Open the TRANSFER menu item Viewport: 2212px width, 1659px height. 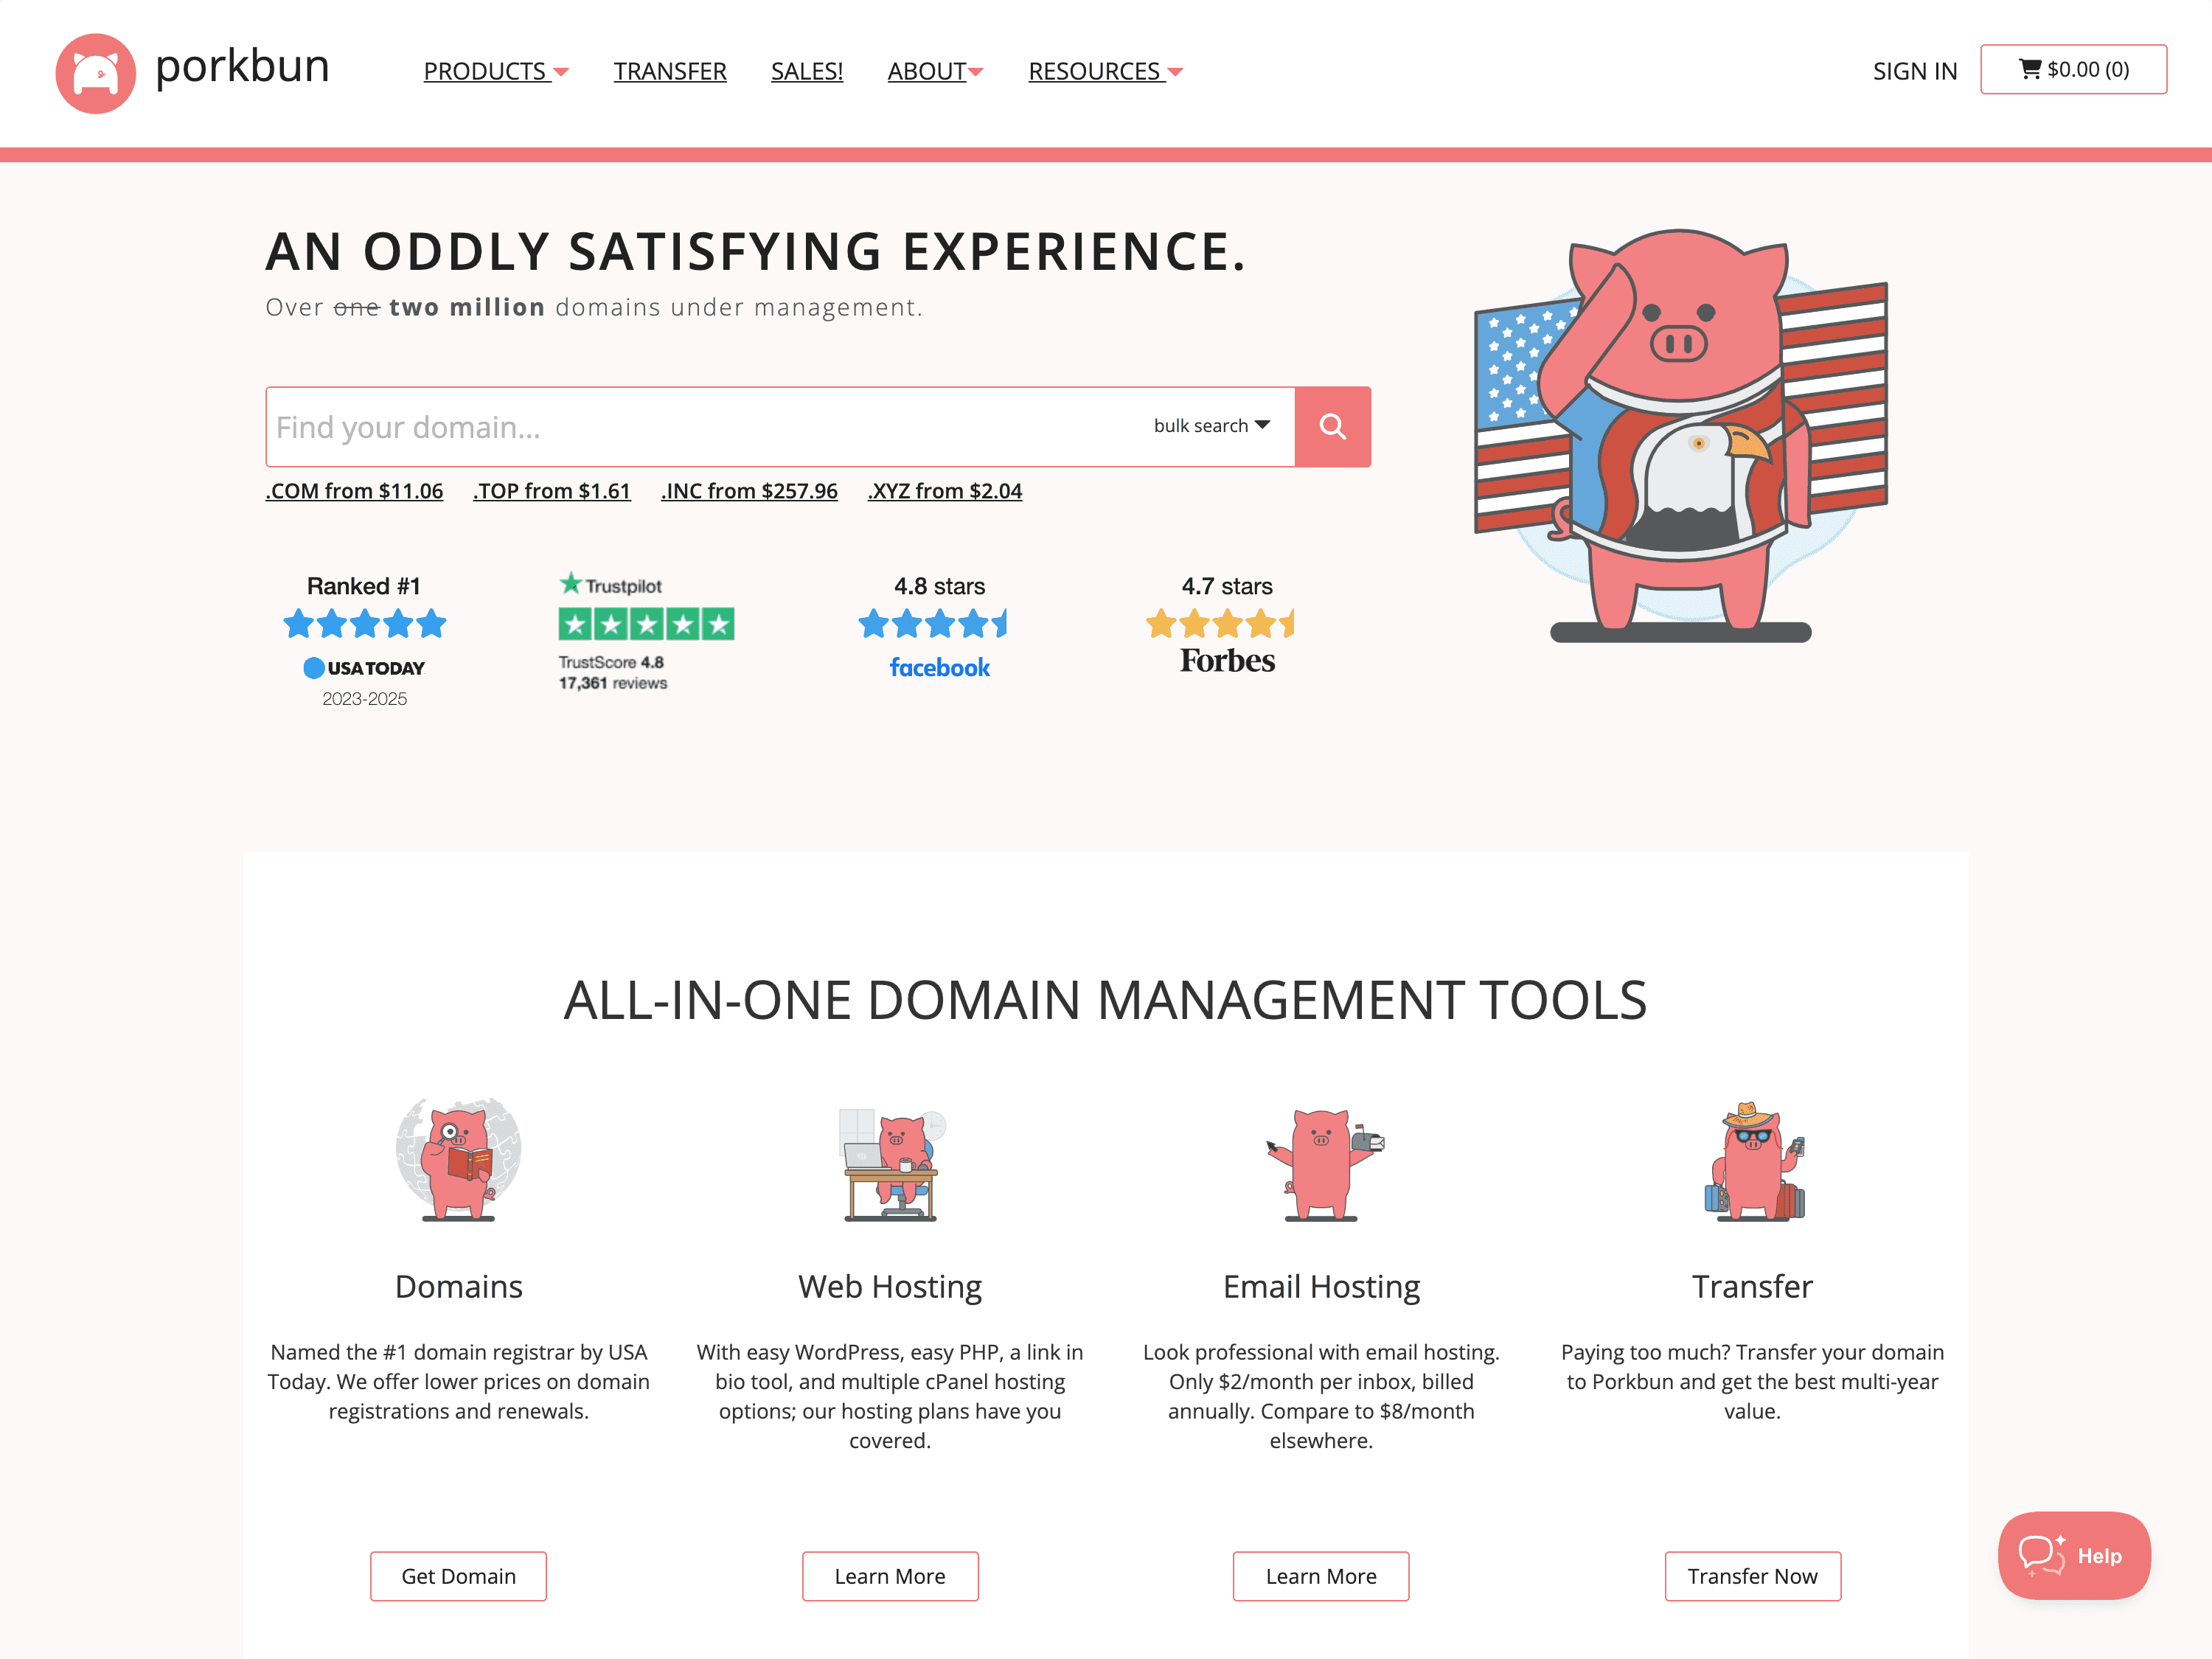(x=670, y=71)
